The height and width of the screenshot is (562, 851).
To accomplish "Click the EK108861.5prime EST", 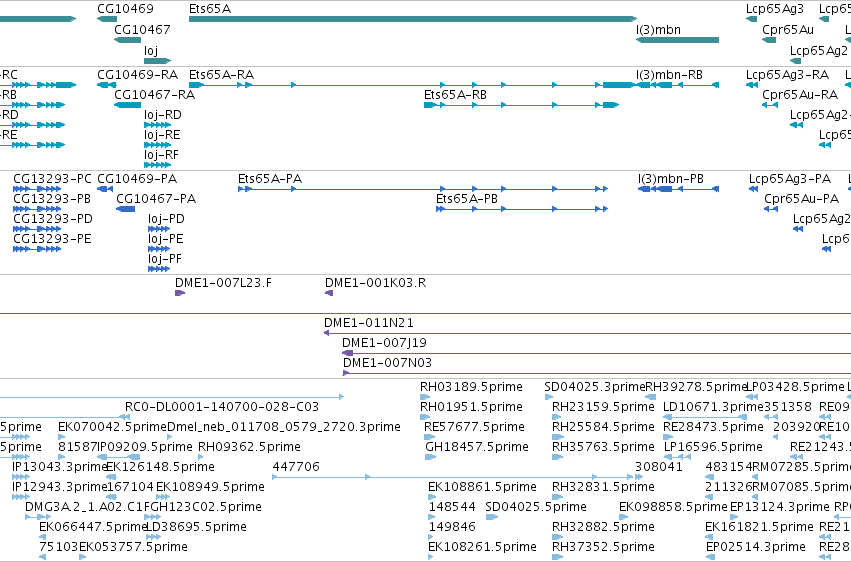I will pos(431,497).
